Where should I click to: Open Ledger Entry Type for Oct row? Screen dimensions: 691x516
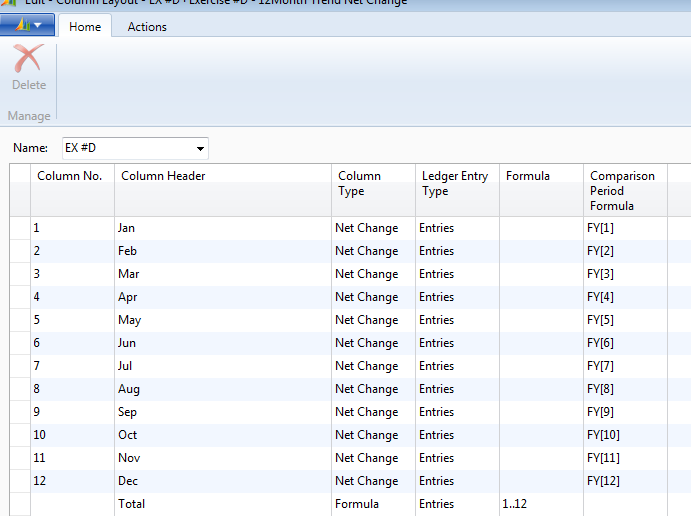point(456,435)
